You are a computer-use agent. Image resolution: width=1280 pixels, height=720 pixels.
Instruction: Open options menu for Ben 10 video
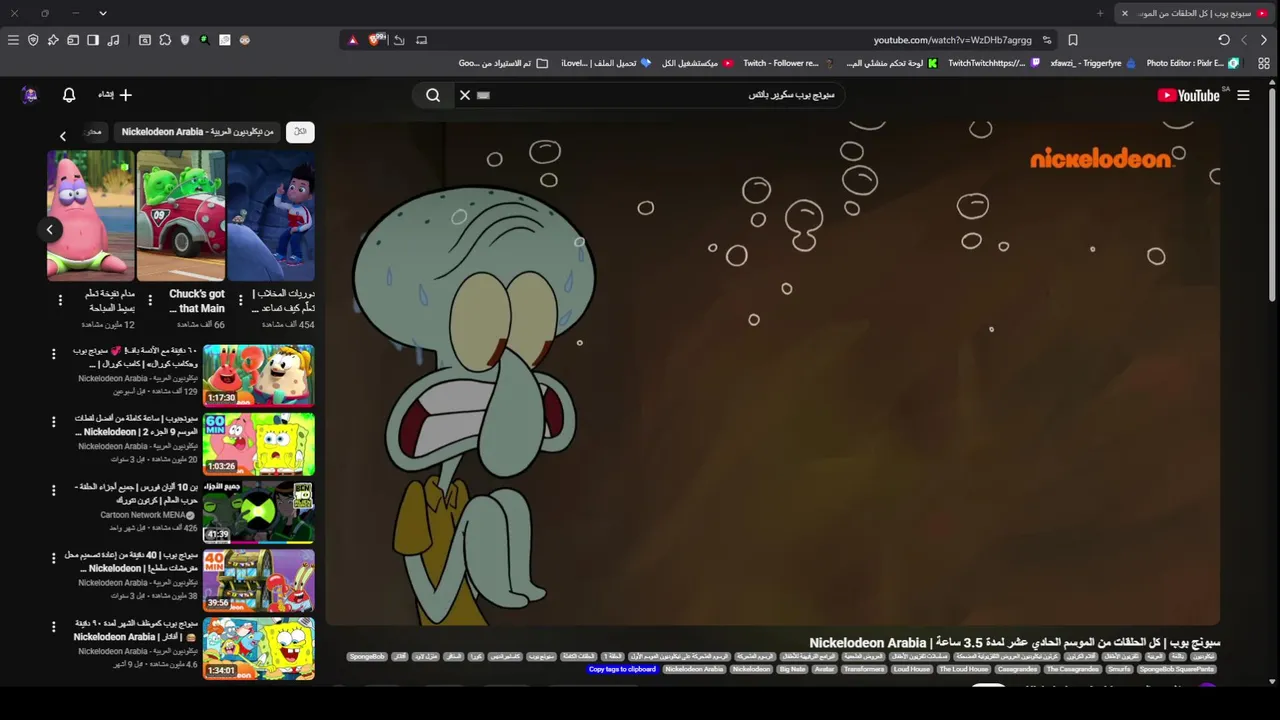(x=54, y=490)
